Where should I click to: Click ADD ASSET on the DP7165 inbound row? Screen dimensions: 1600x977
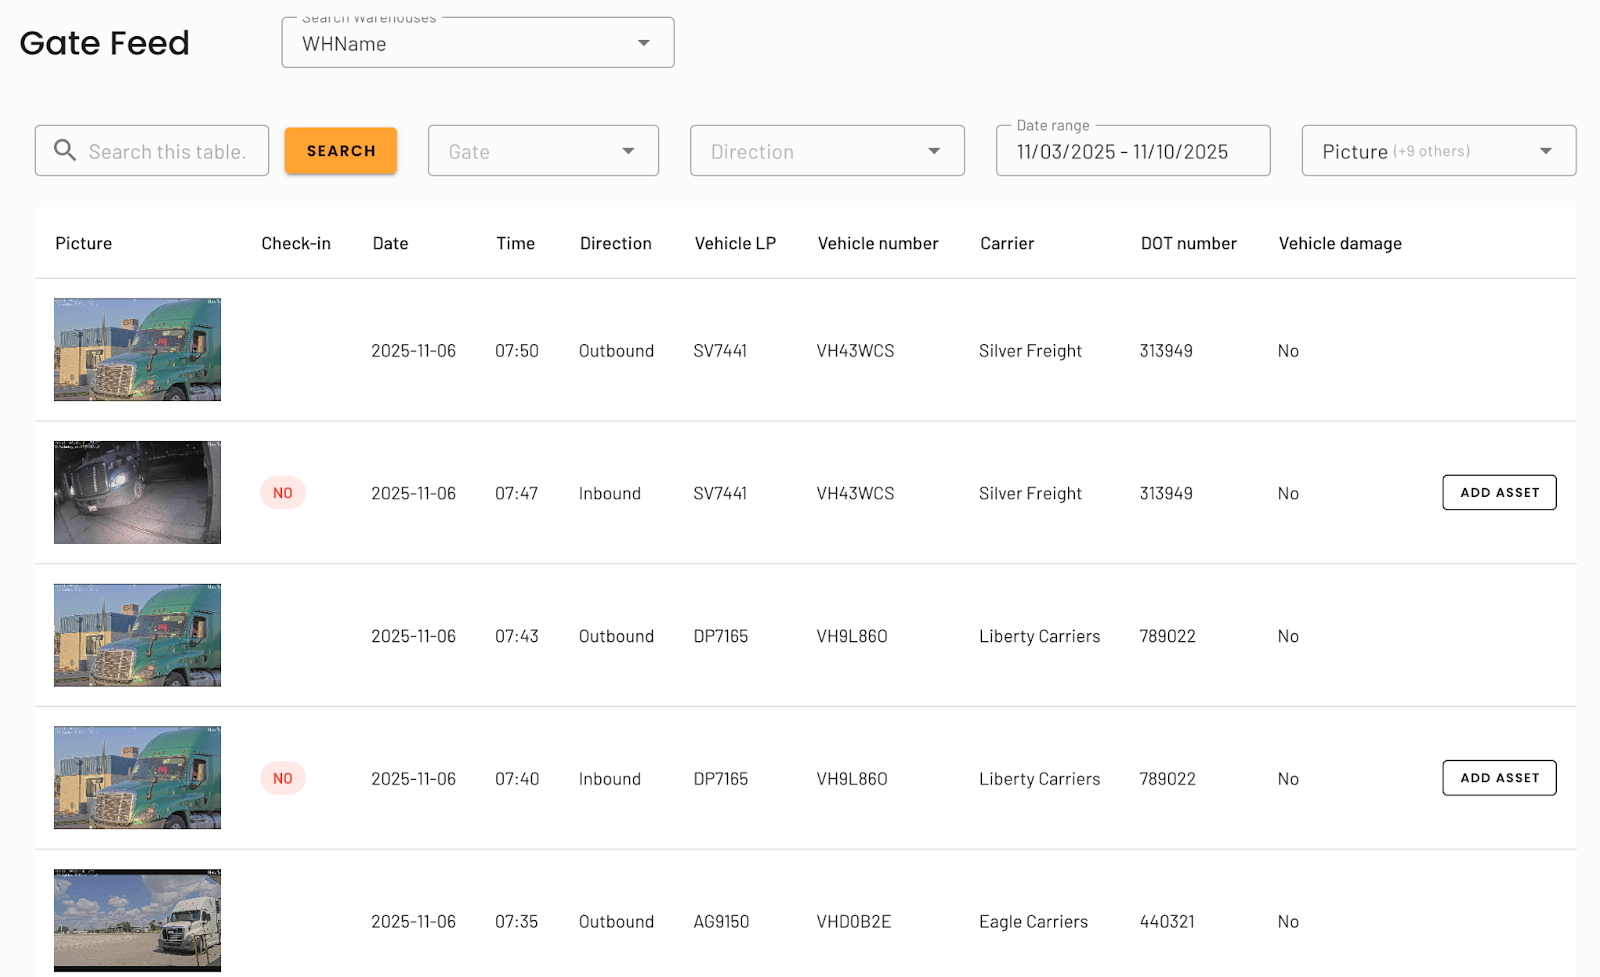coord(1498,777)
